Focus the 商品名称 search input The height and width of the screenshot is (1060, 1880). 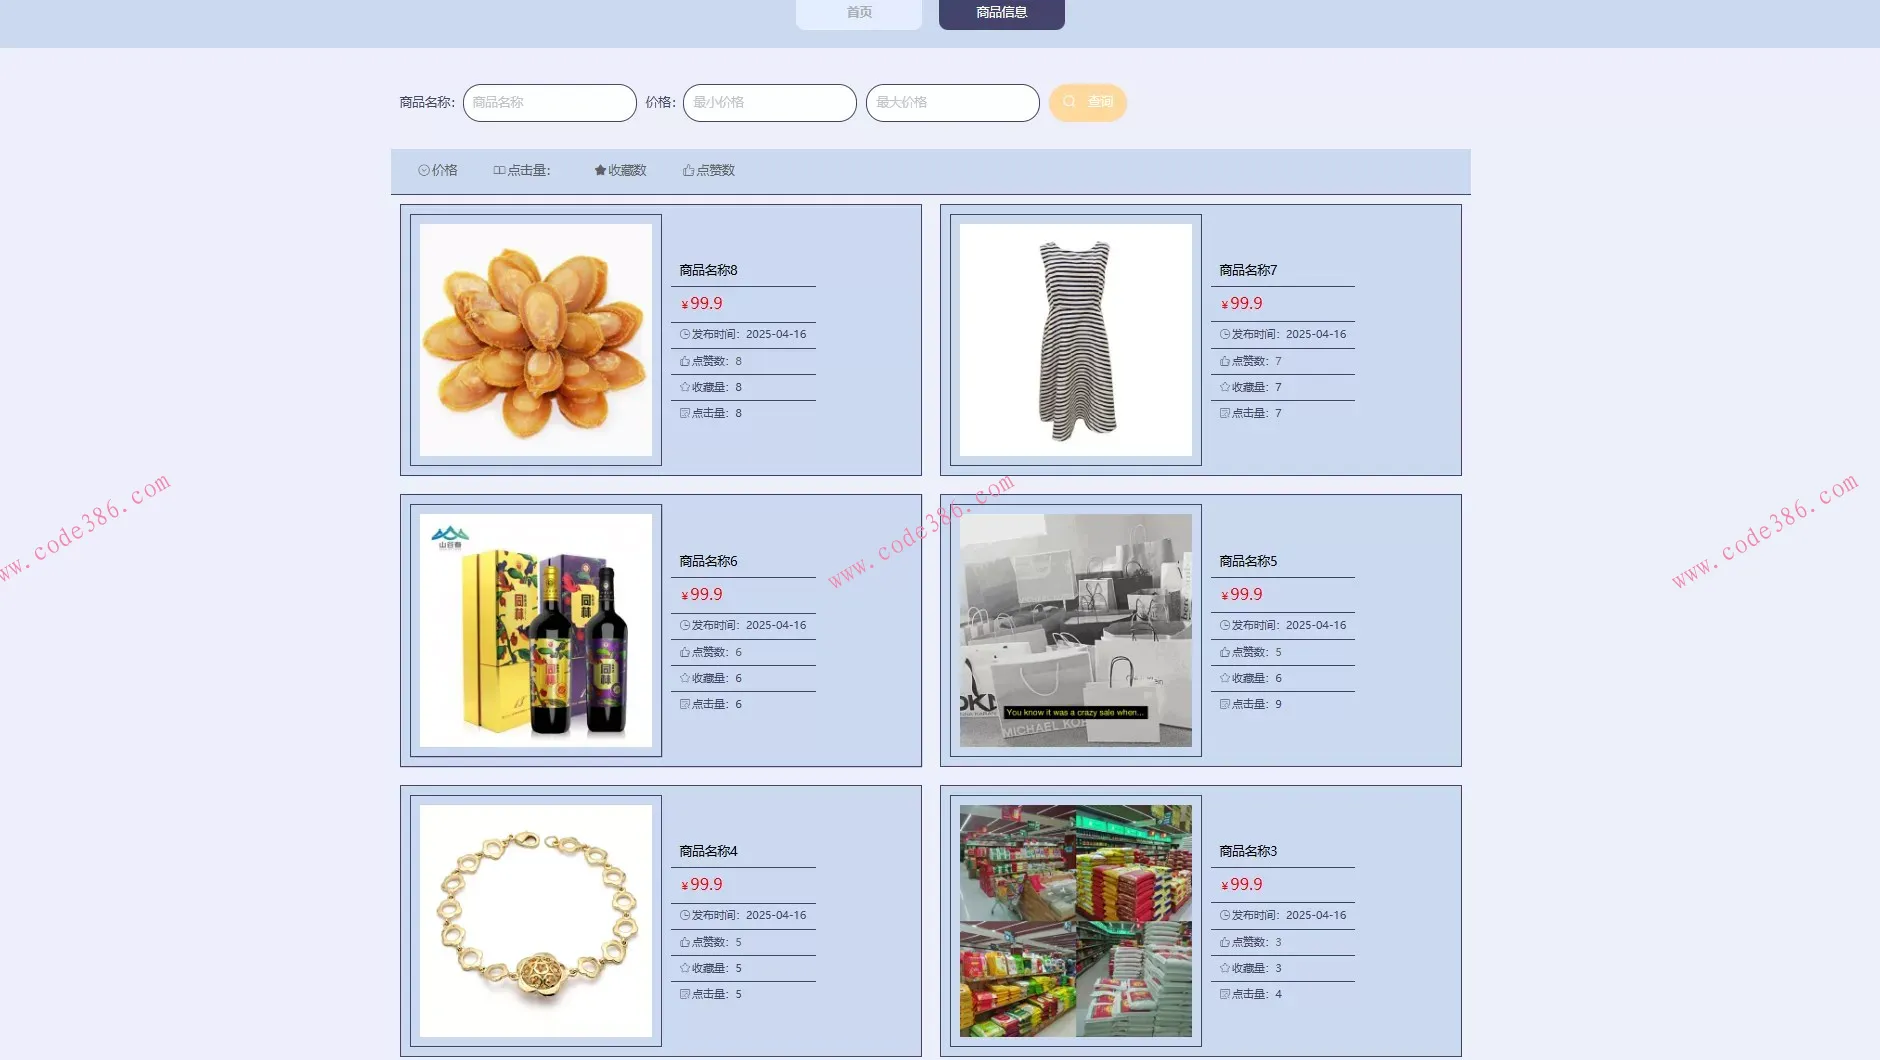(549, 103)
